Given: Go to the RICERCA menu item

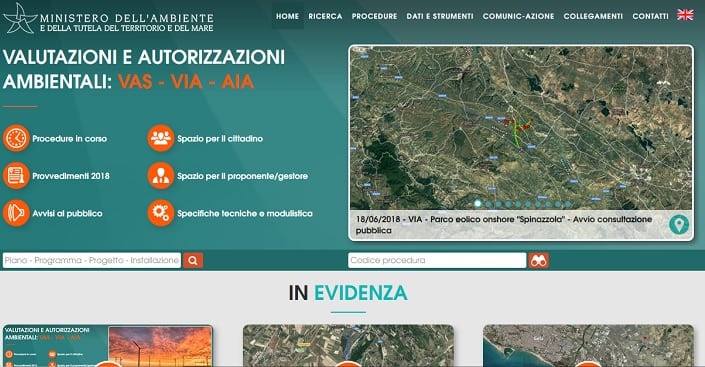Looking at the screenshot, I should pos(325,16).
